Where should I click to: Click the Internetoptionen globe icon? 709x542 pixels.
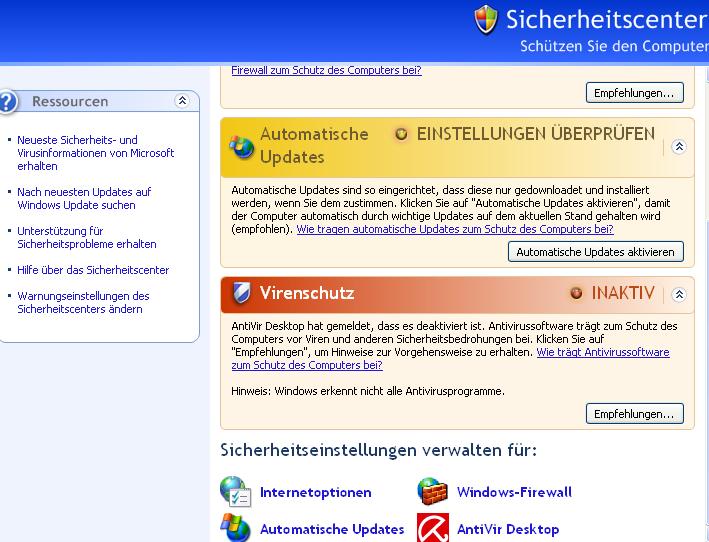[235, 491]
